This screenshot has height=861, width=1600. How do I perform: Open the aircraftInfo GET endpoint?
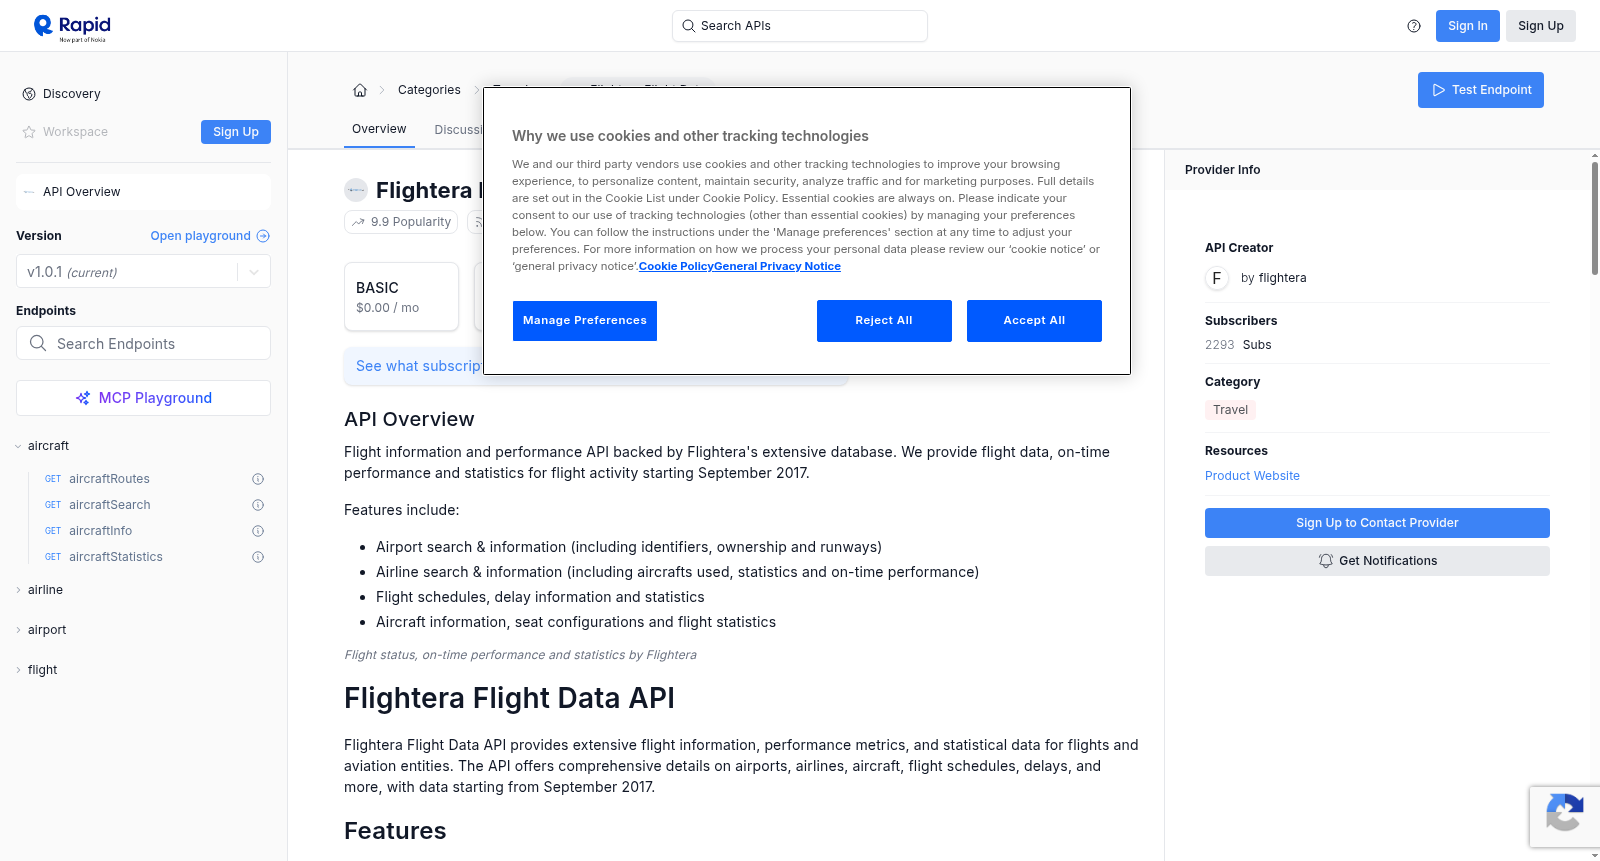(100, 531)
